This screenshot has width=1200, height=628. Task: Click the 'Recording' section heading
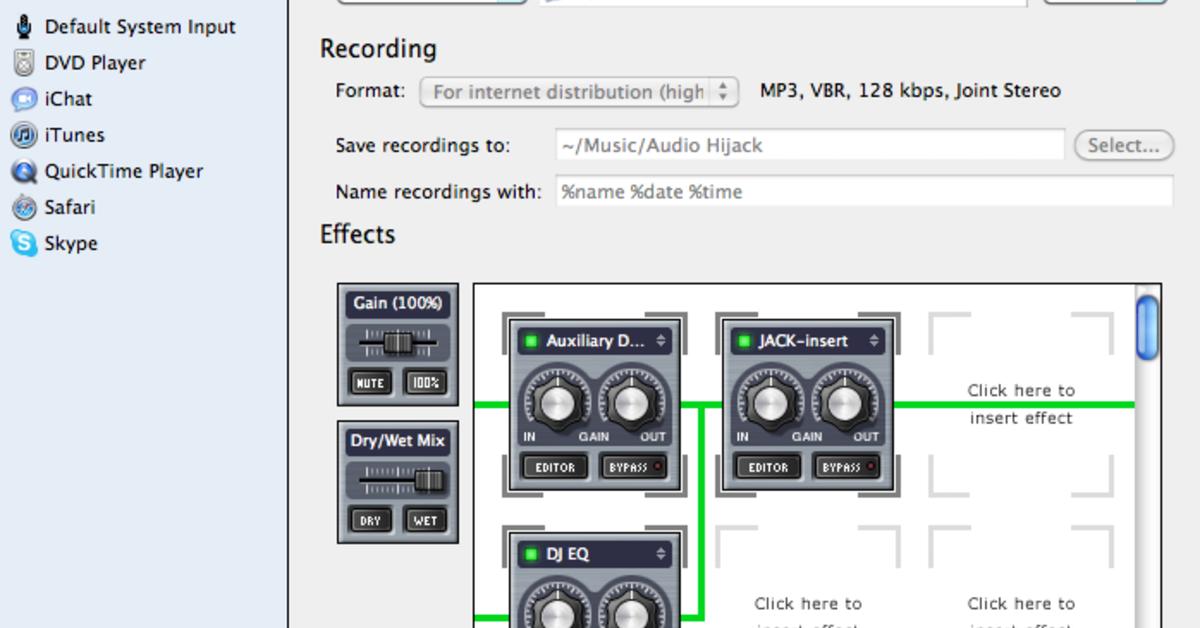[x=378, y=49]
